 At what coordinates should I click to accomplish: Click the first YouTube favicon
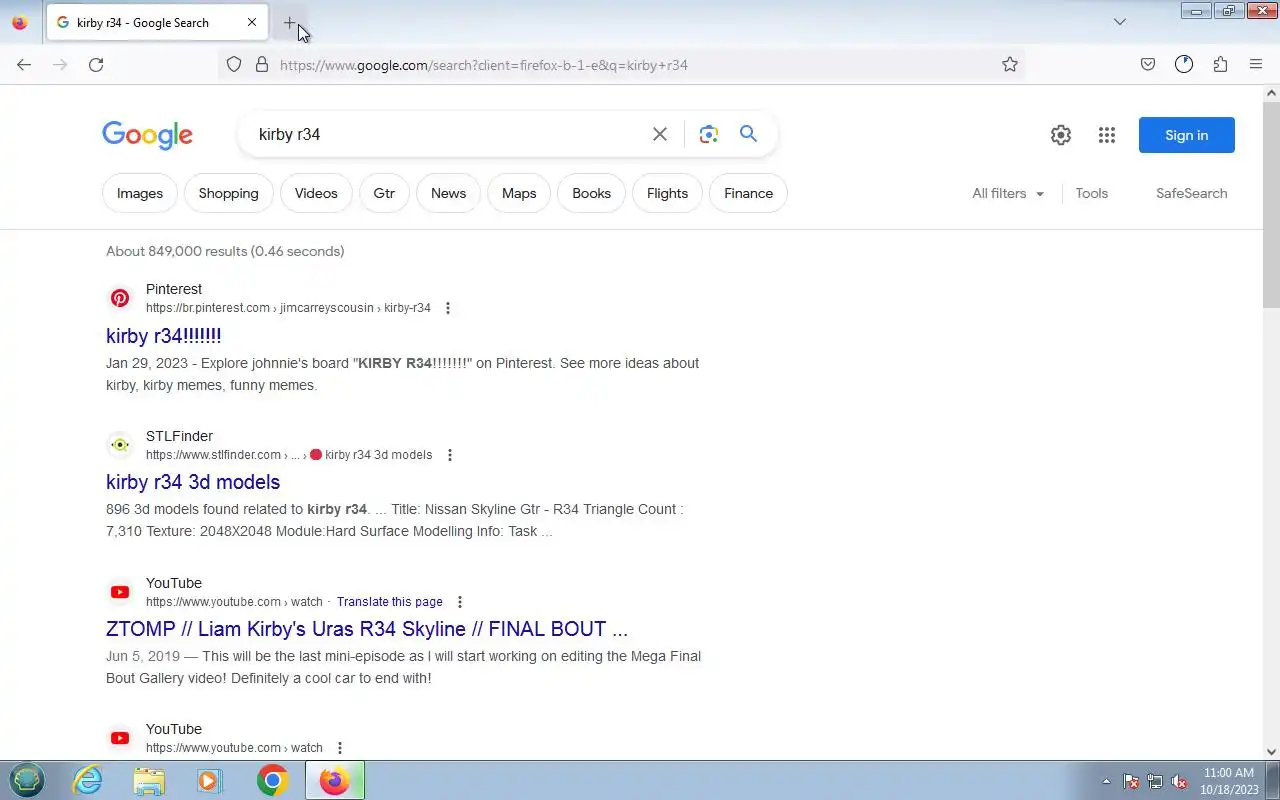click(120, 592)
